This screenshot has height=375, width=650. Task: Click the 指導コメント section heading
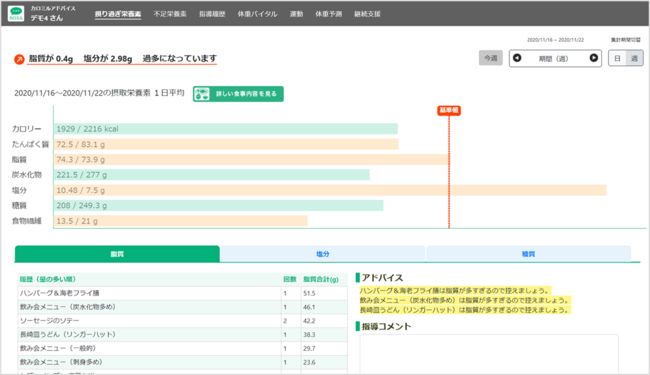[386, 327]
